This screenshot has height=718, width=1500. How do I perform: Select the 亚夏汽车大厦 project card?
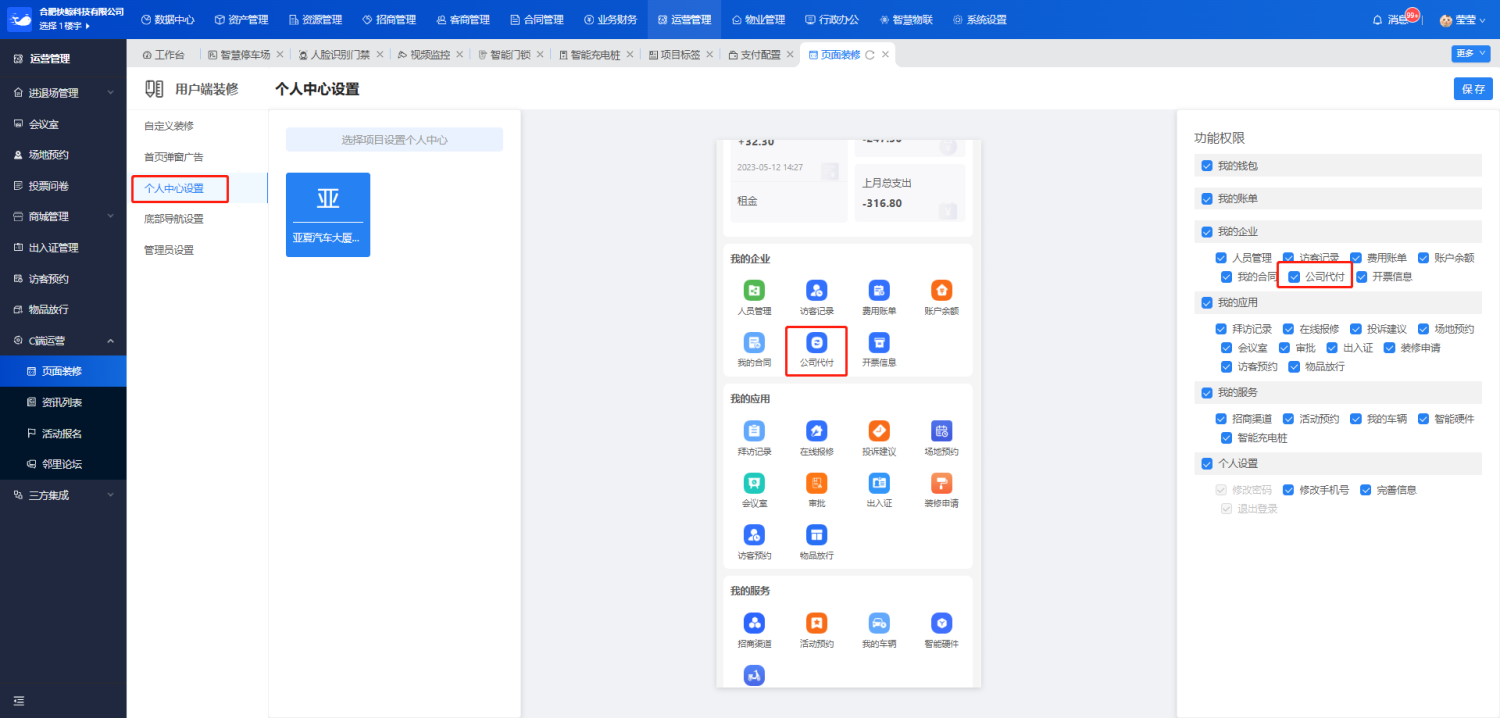point(328,215)
